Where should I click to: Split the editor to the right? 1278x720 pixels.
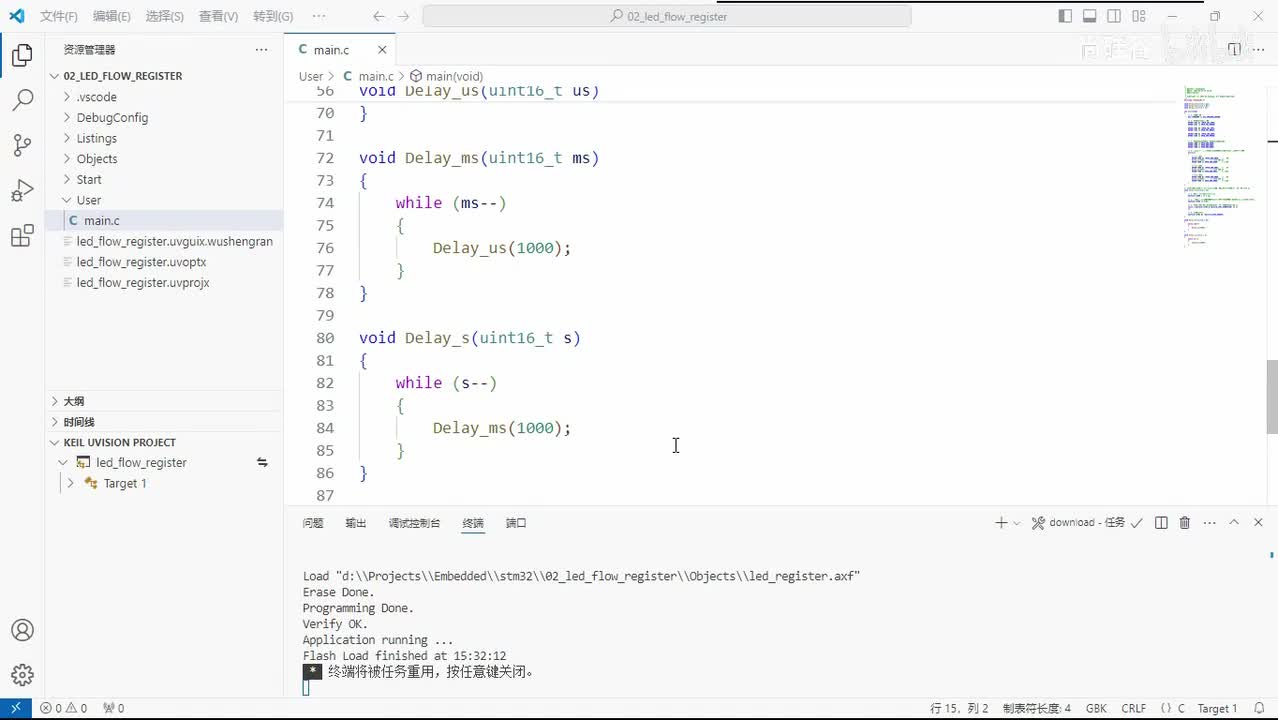[1234, 49]
